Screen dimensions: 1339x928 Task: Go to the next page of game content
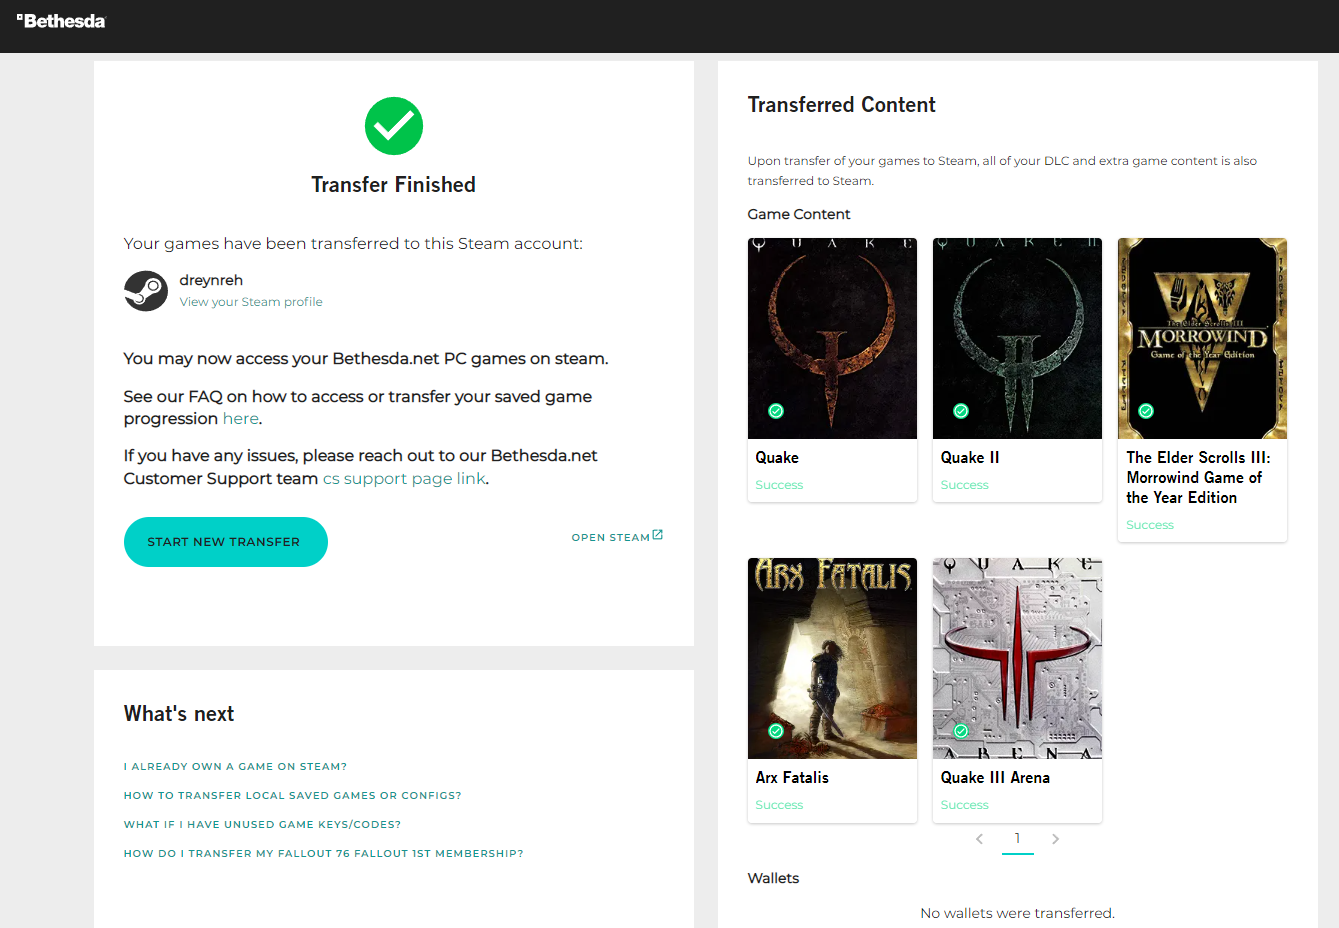(1055, 839)
